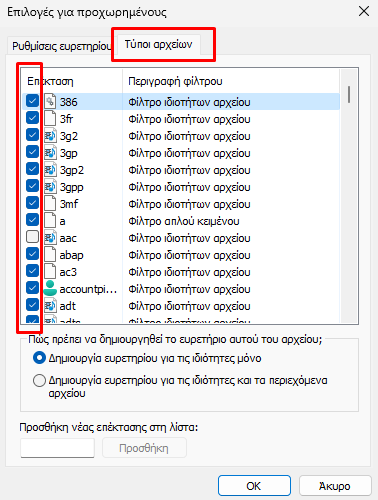Click filter description in the aac row

pos(189,238)
